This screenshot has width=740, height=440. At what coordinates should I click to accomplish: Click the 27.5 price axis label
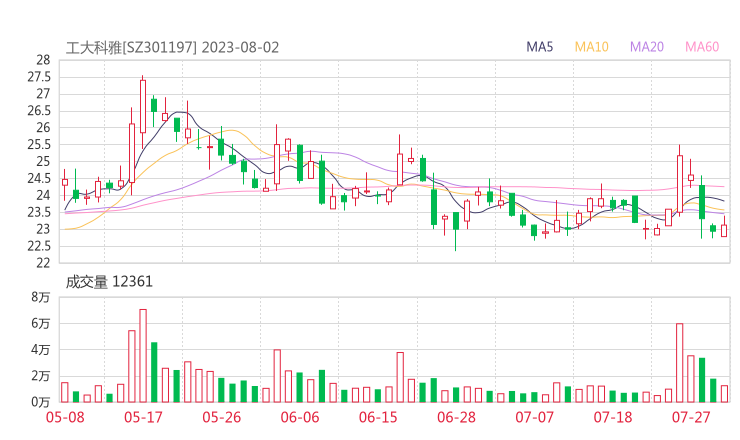click(x=39, y=77)
